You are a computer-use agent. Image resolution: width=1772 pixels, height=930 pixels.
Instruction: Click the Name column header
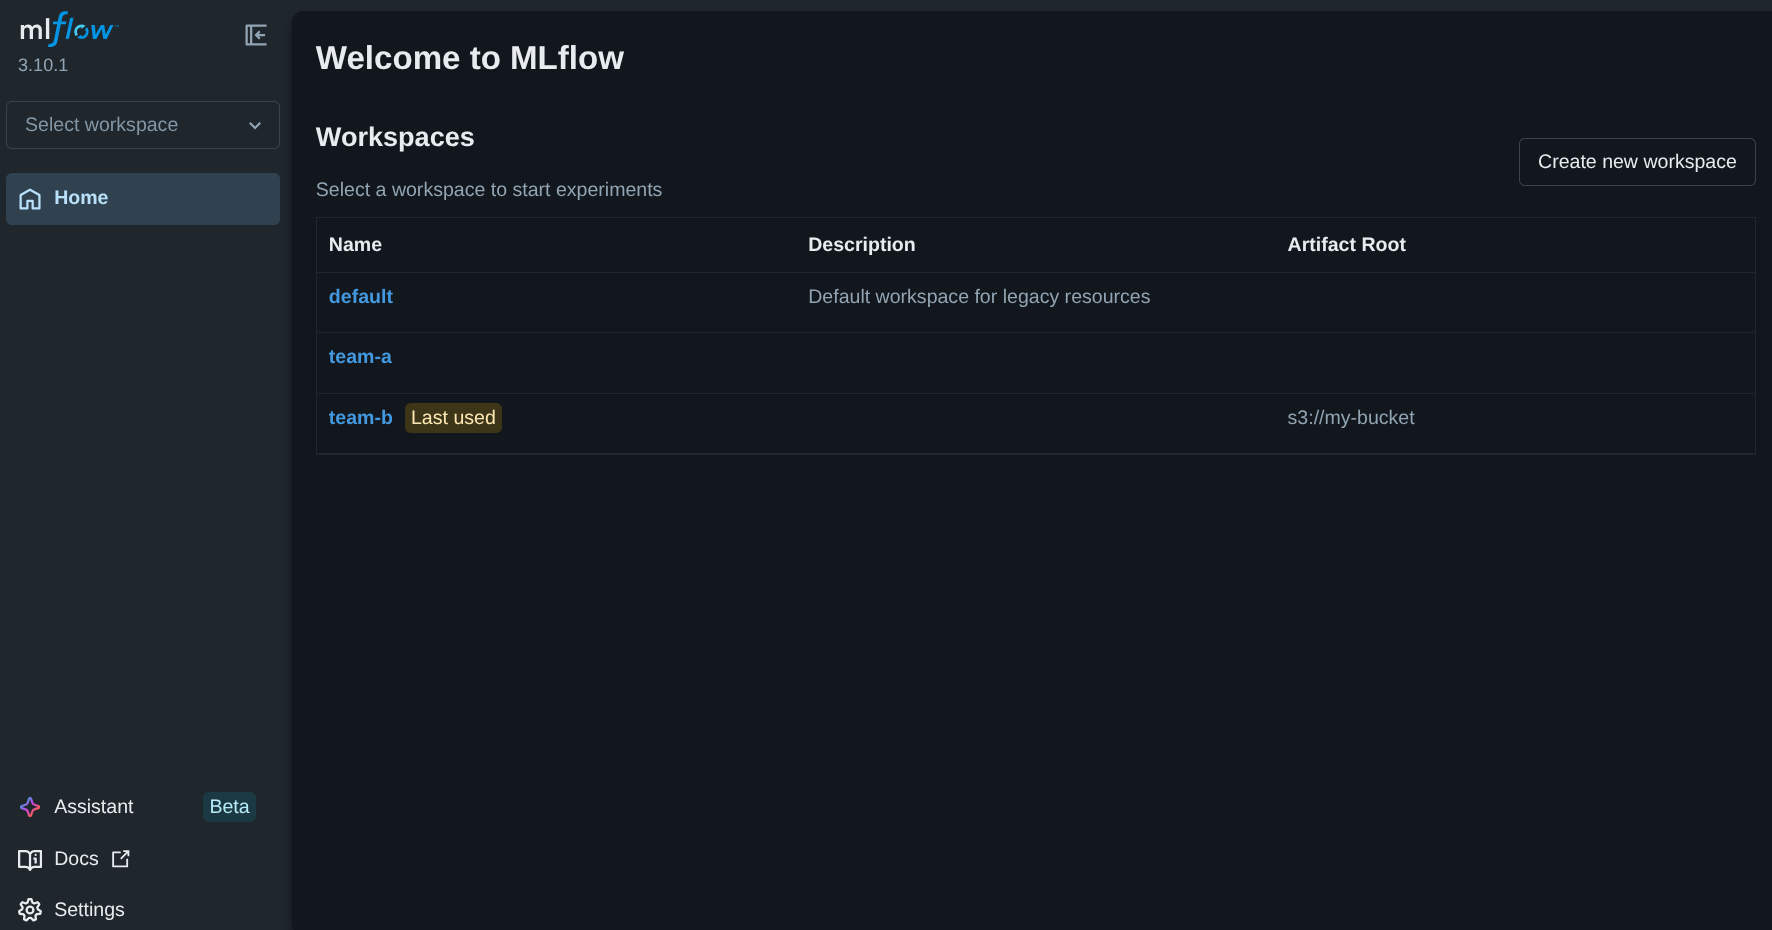point(355,244)
